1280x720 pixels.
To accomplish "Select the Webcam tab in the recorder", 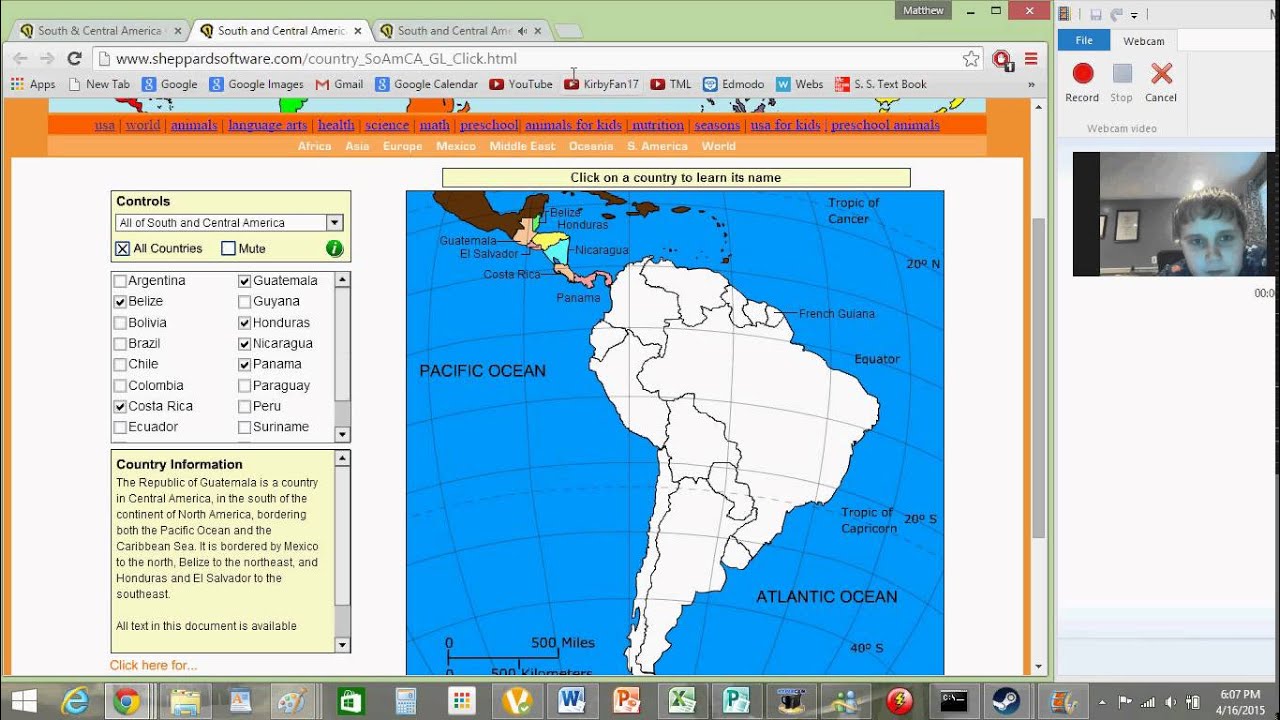I will (x=1143, y=41).
